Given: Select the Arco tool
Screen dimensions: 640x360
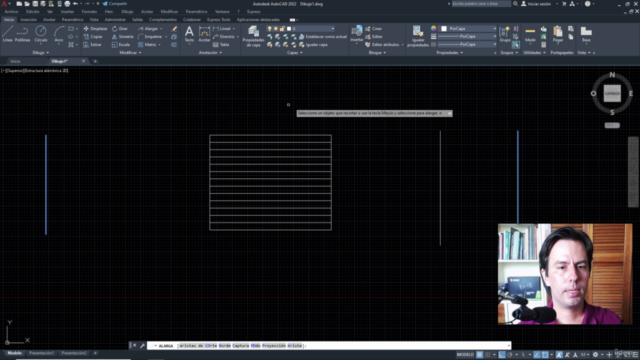Looking at the screenshot, I should [59, 33].
